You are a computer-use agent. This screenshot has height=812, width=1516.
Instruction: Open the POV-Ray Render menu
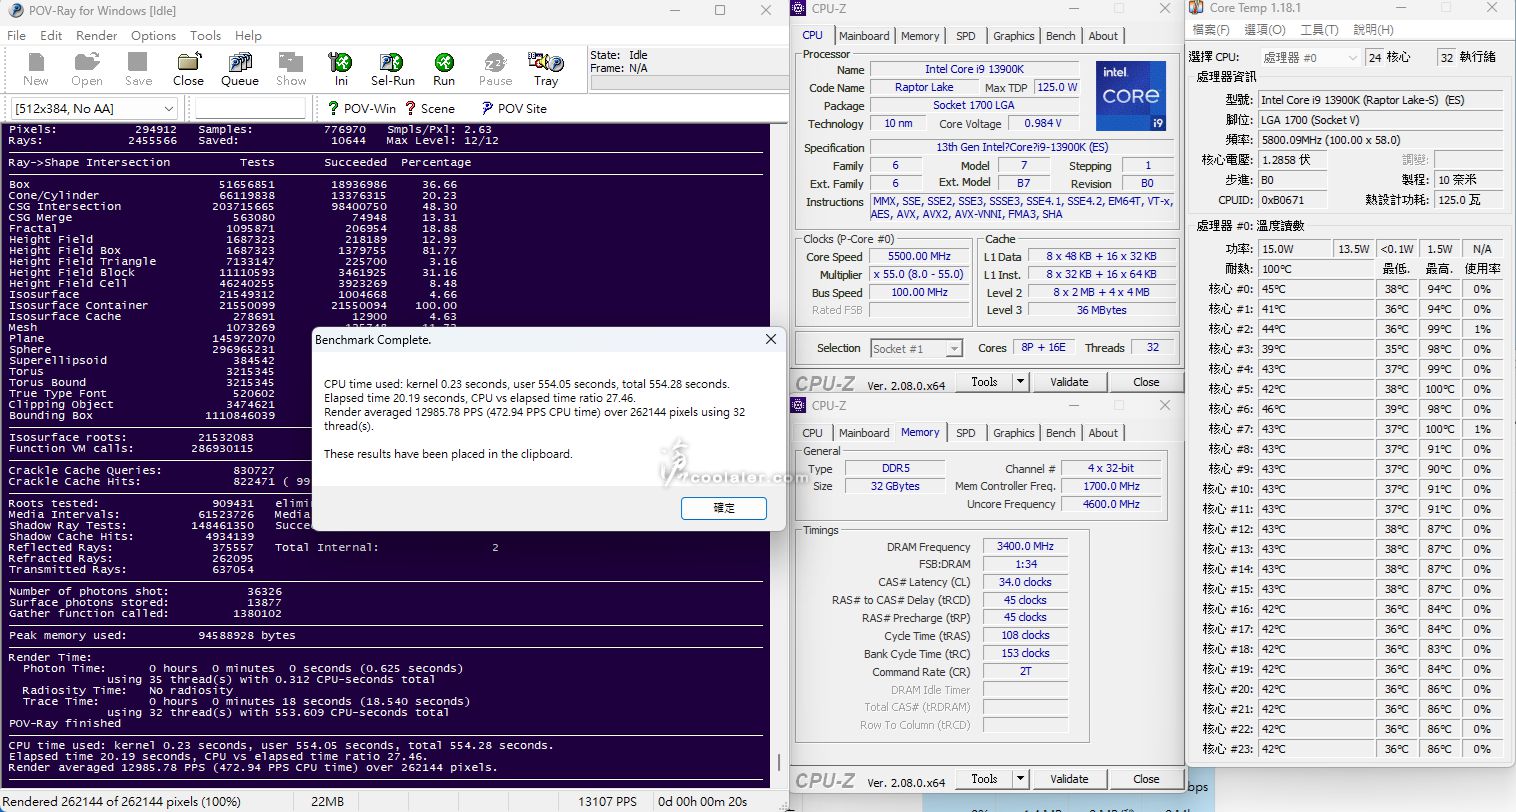click(97, 35)
